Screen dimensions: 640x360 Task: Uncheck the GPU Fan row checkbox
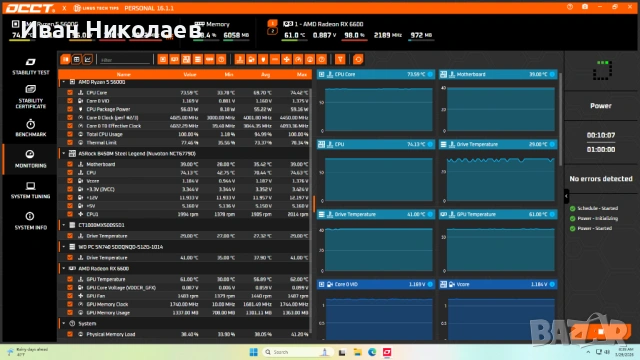coord(70,296)
